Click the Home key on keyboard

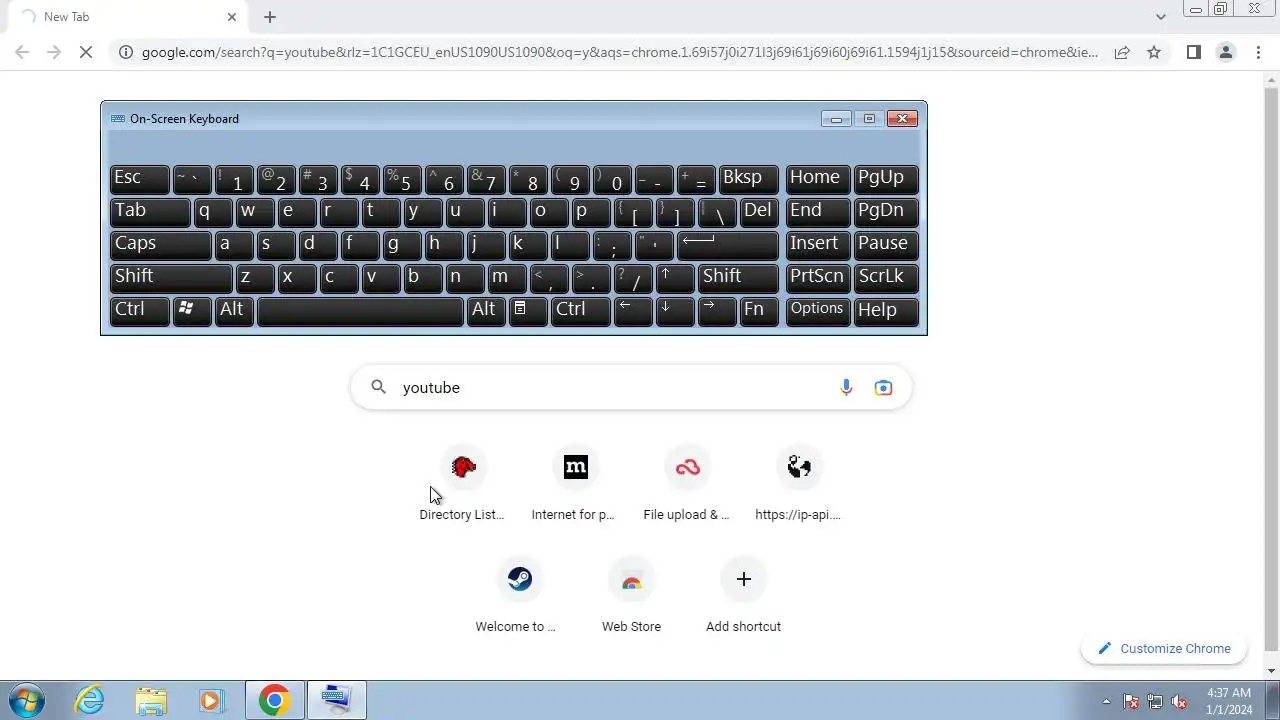pyautogui.click(x=818, y=178)
